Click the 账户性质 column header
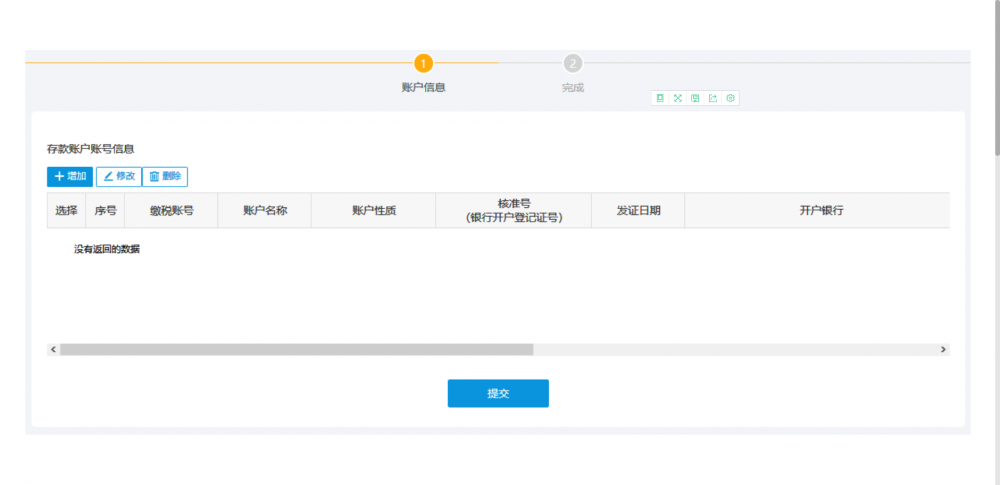This screenshot has width=1000, height=485. click(373, 211)
